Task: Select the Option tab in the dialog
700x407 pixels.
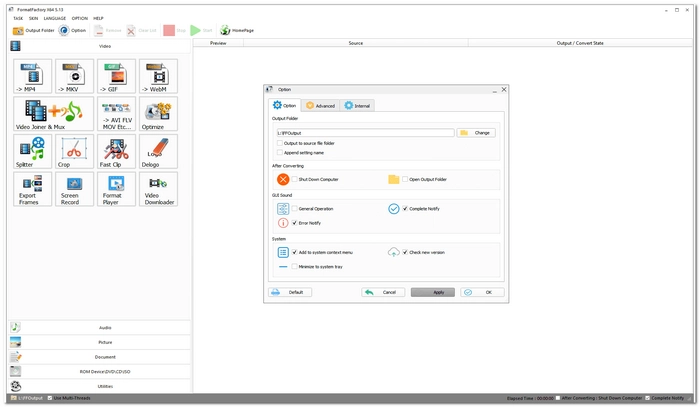Action: point(284,105)
